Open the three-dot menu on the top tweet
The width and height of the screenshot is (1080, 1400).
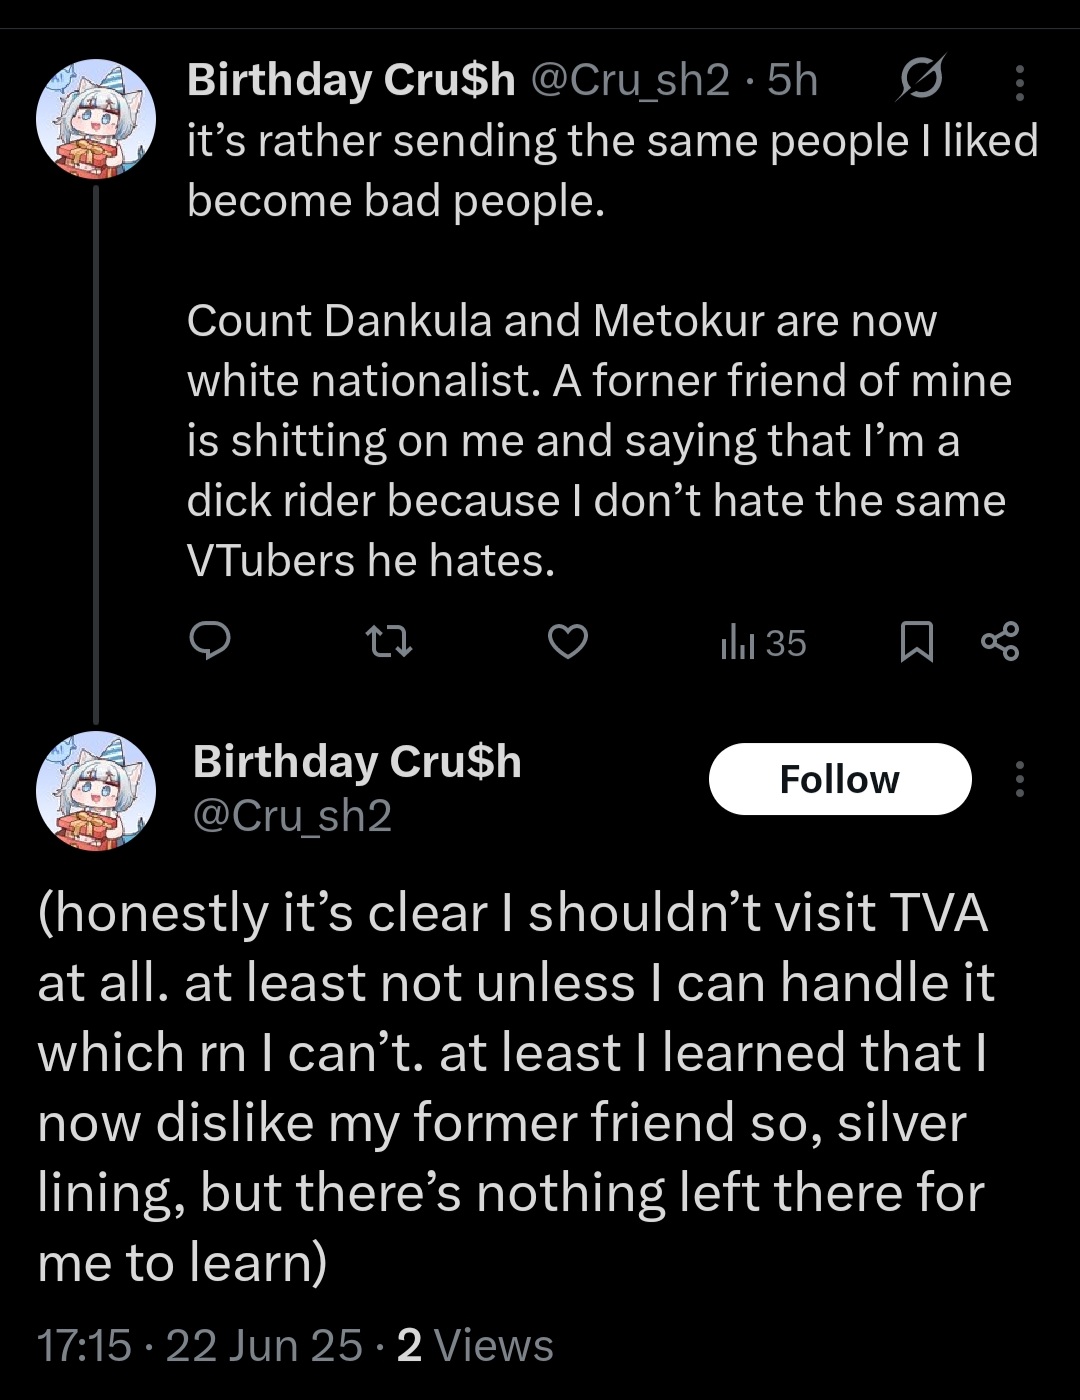coord(1019,82)
